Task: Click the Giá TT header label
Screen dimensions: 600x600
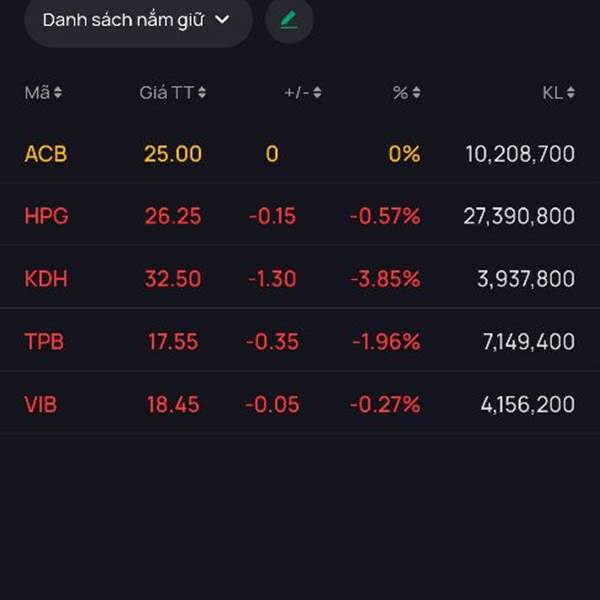Action: (166, 93)
